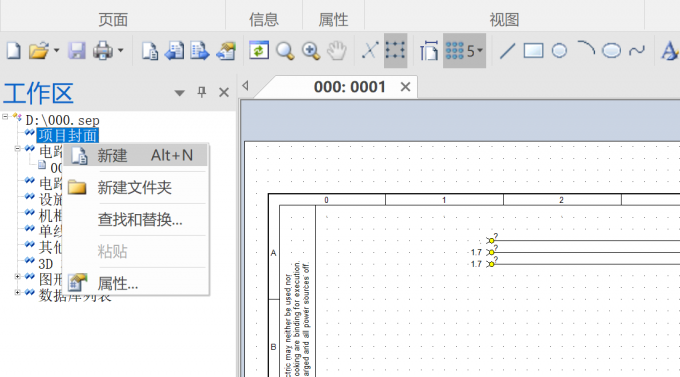The width and height of the screenshot is (680, 377).
Task: Click row label A on drawing
Action: click(273, 253)
